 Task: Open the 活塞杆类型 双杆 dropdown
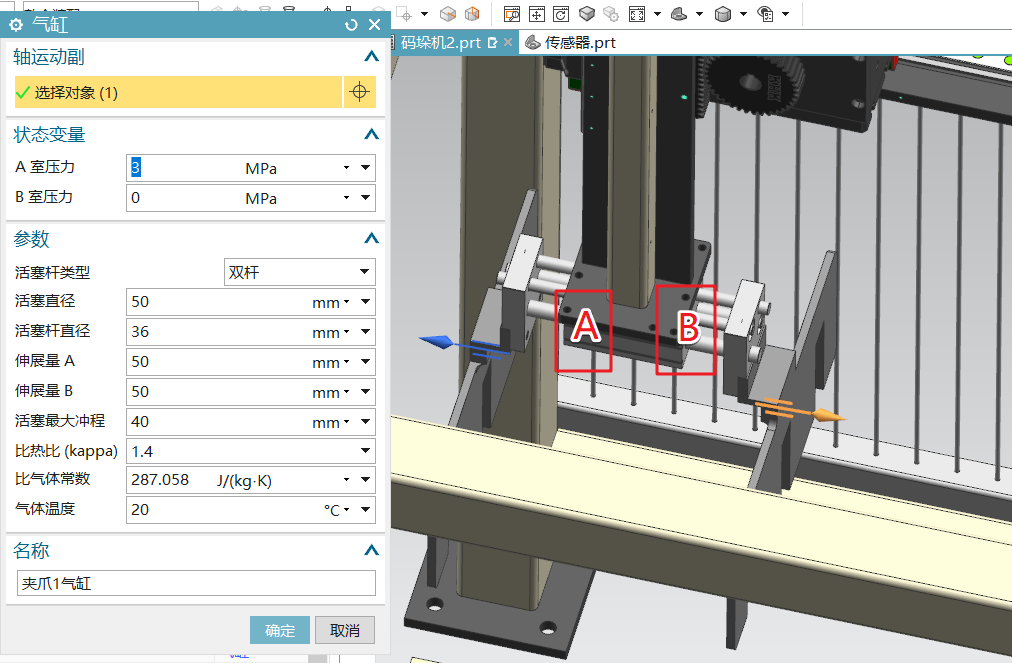[299, 272]
